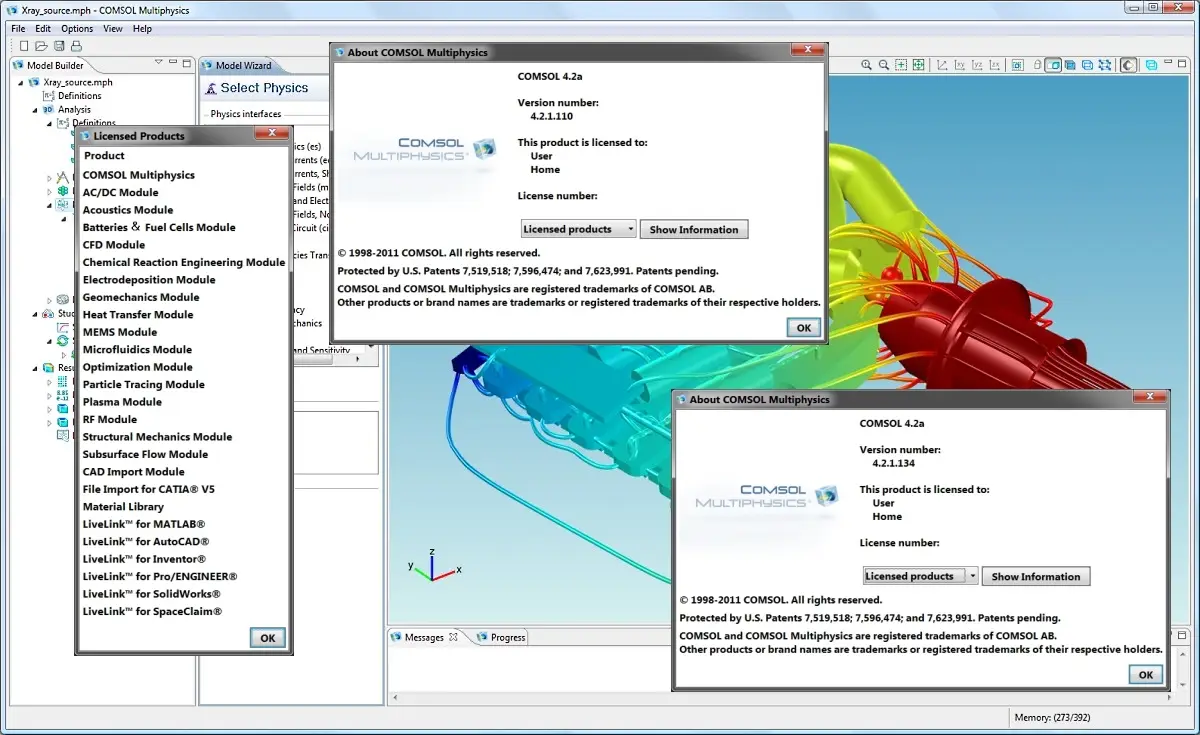Click the Zoom In graphics icon
Viewport: 1200px width, 735px height.
coord(867,65)
